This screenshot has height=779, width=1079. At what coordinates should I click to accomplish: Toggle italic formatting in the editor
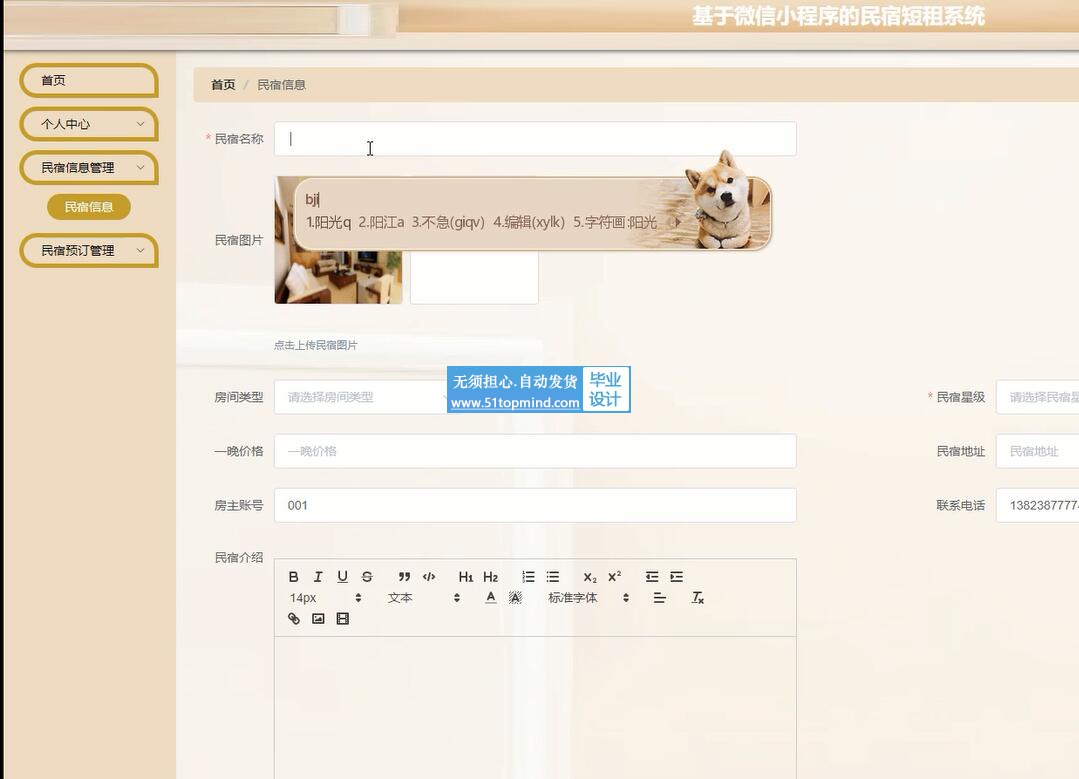click(318, 577)
